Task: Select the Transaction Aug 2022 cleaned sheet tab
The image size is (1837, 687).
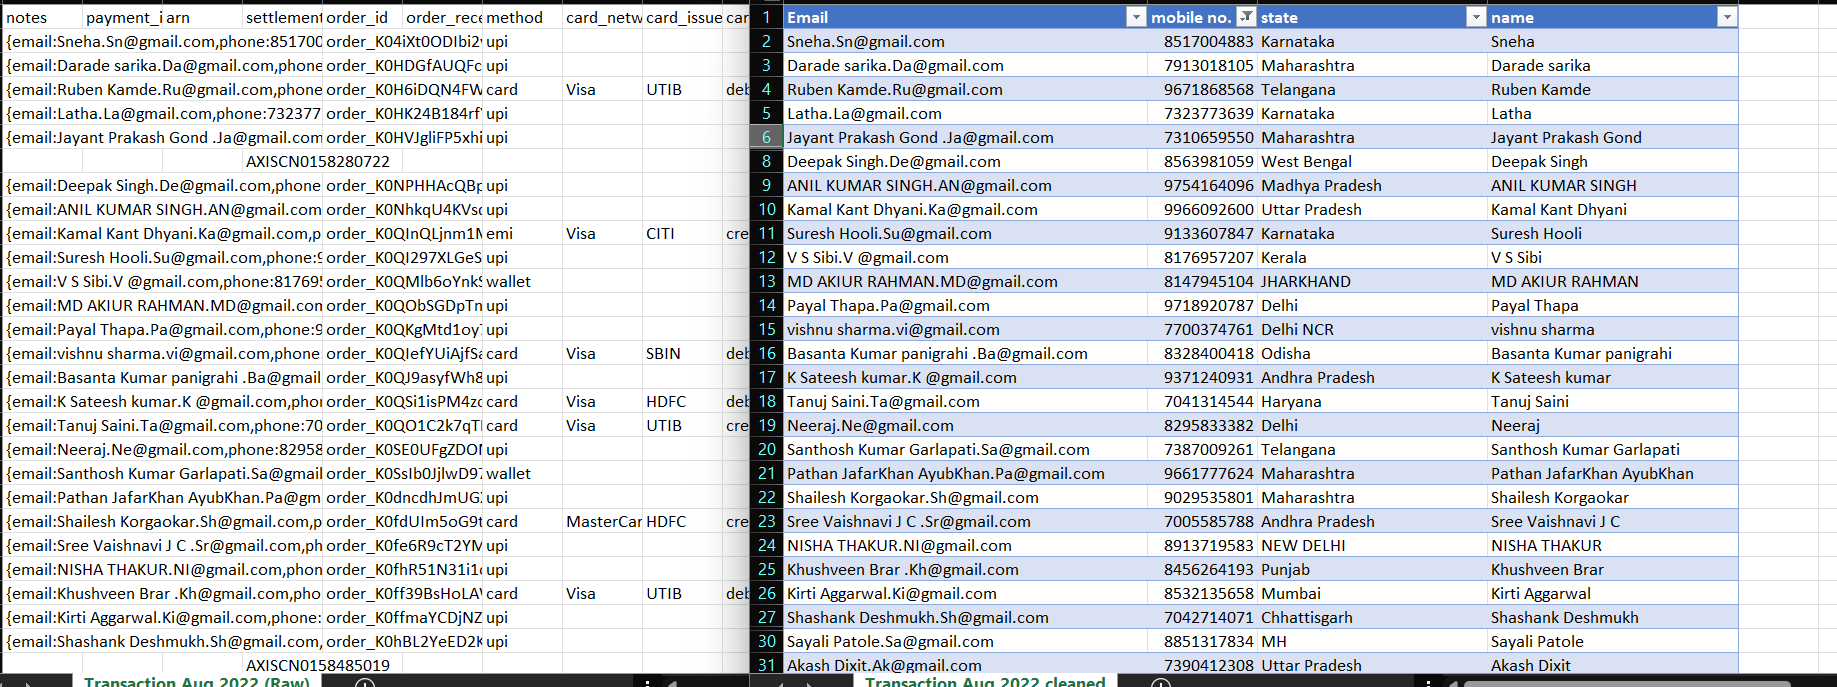Action: pos(984,681)
